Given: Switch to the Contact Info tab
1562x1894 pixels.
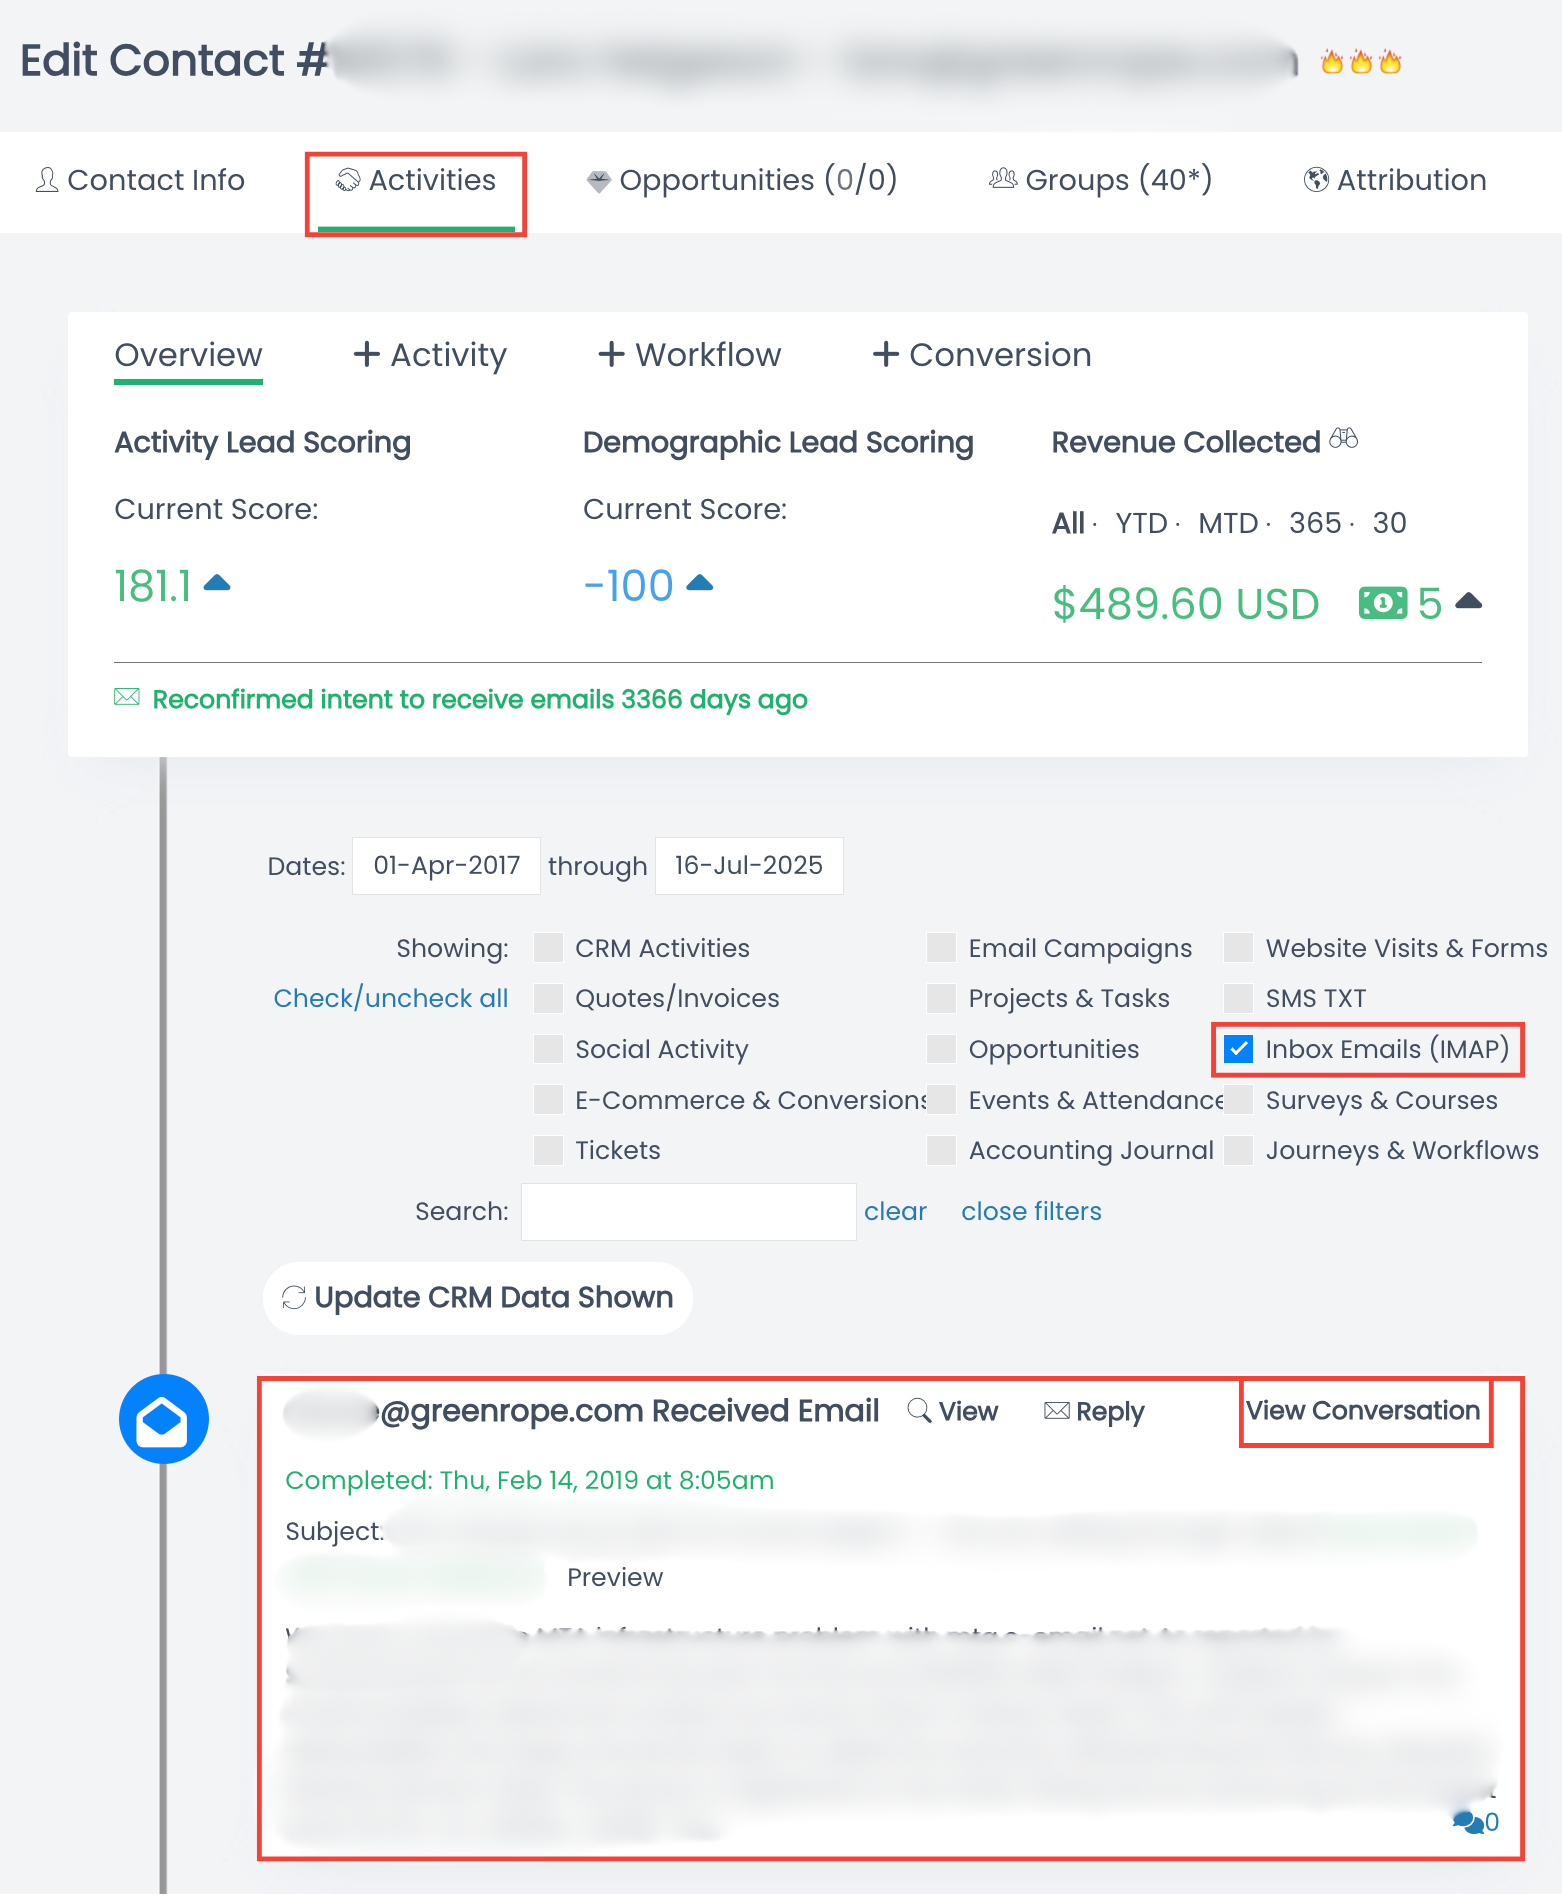Looking at the screenshot, I should click(141, 180).
